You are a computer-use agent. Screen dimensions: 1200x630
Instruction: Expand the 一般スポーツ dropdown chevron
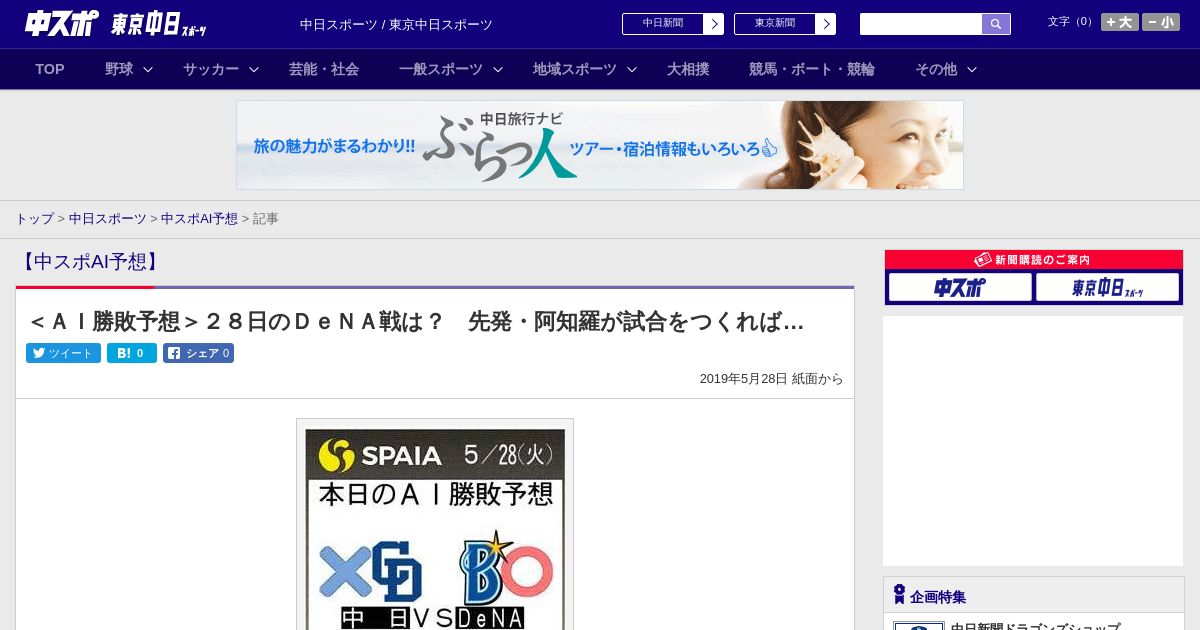[x=498, y=69]
